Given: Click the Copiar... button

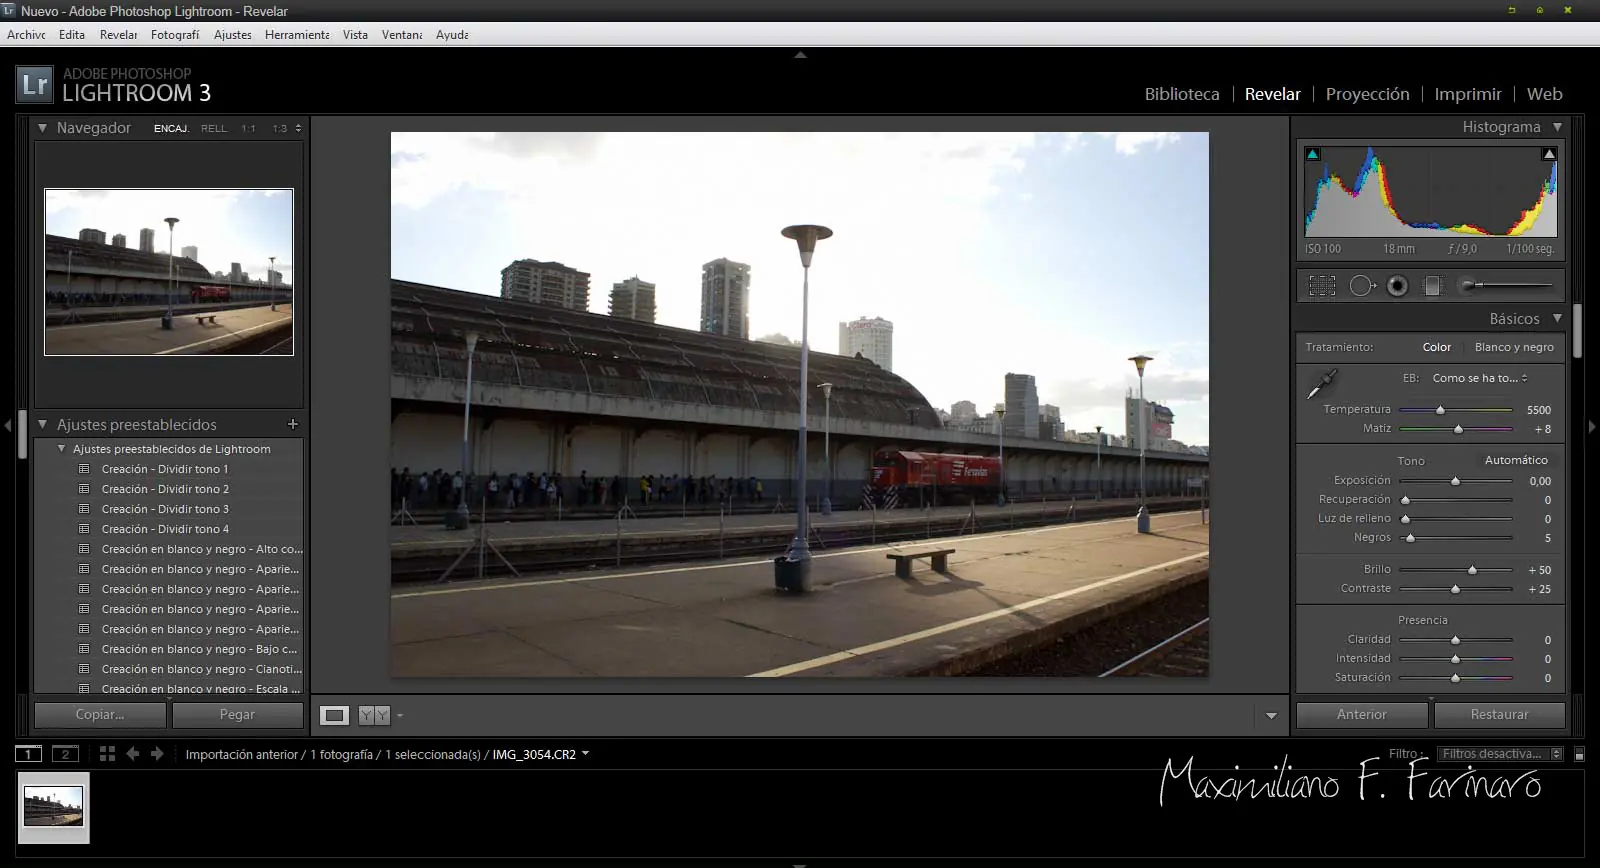Looking at the screenshot, I should (100, 715).
